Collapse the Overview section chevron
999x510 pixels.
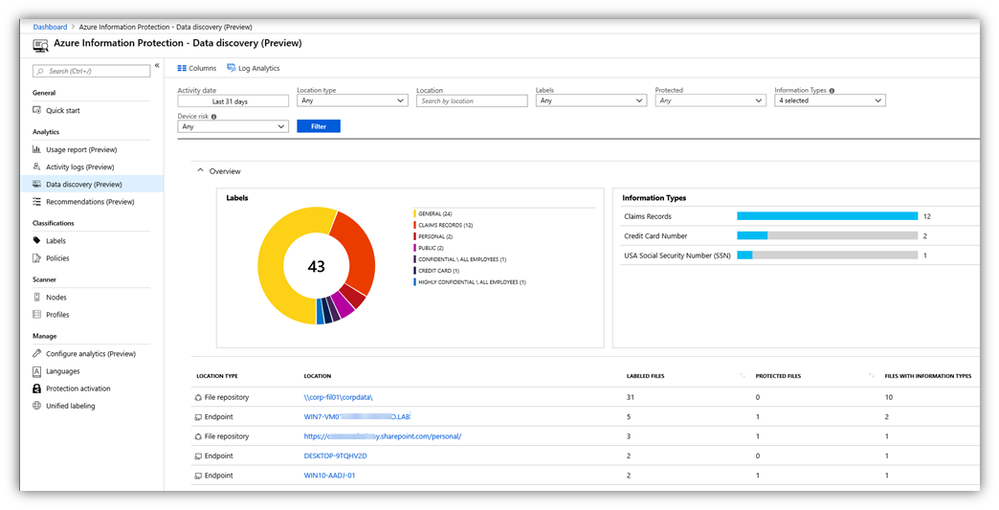tap(200, 171)
